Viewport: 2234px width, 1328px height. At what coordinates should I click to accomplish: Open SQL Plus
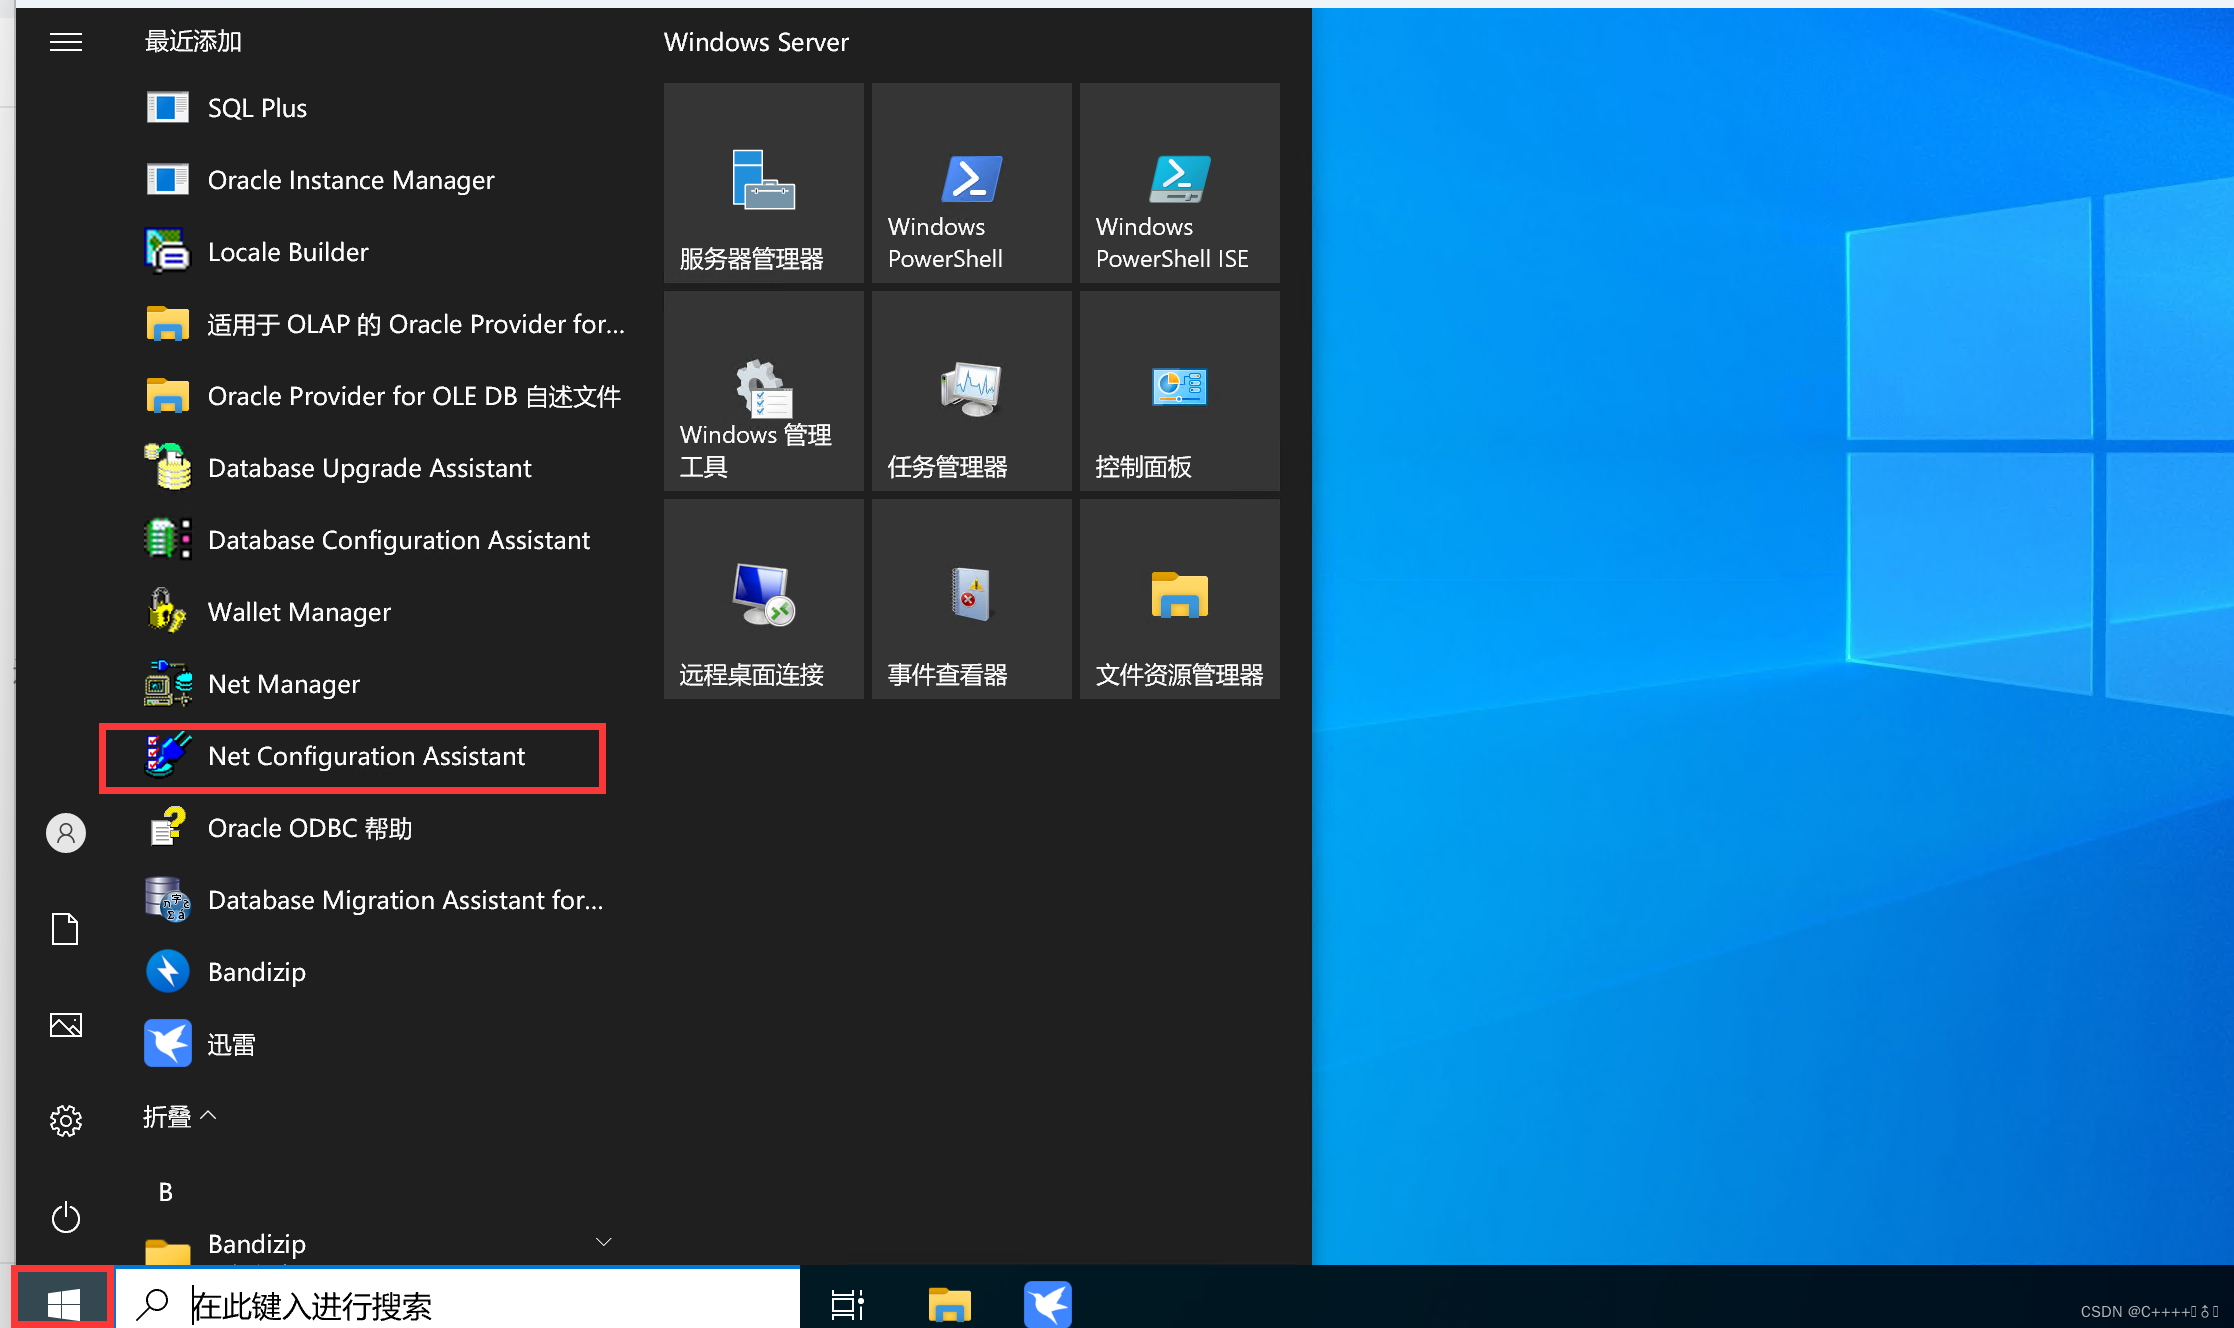(x=256, y=109)
